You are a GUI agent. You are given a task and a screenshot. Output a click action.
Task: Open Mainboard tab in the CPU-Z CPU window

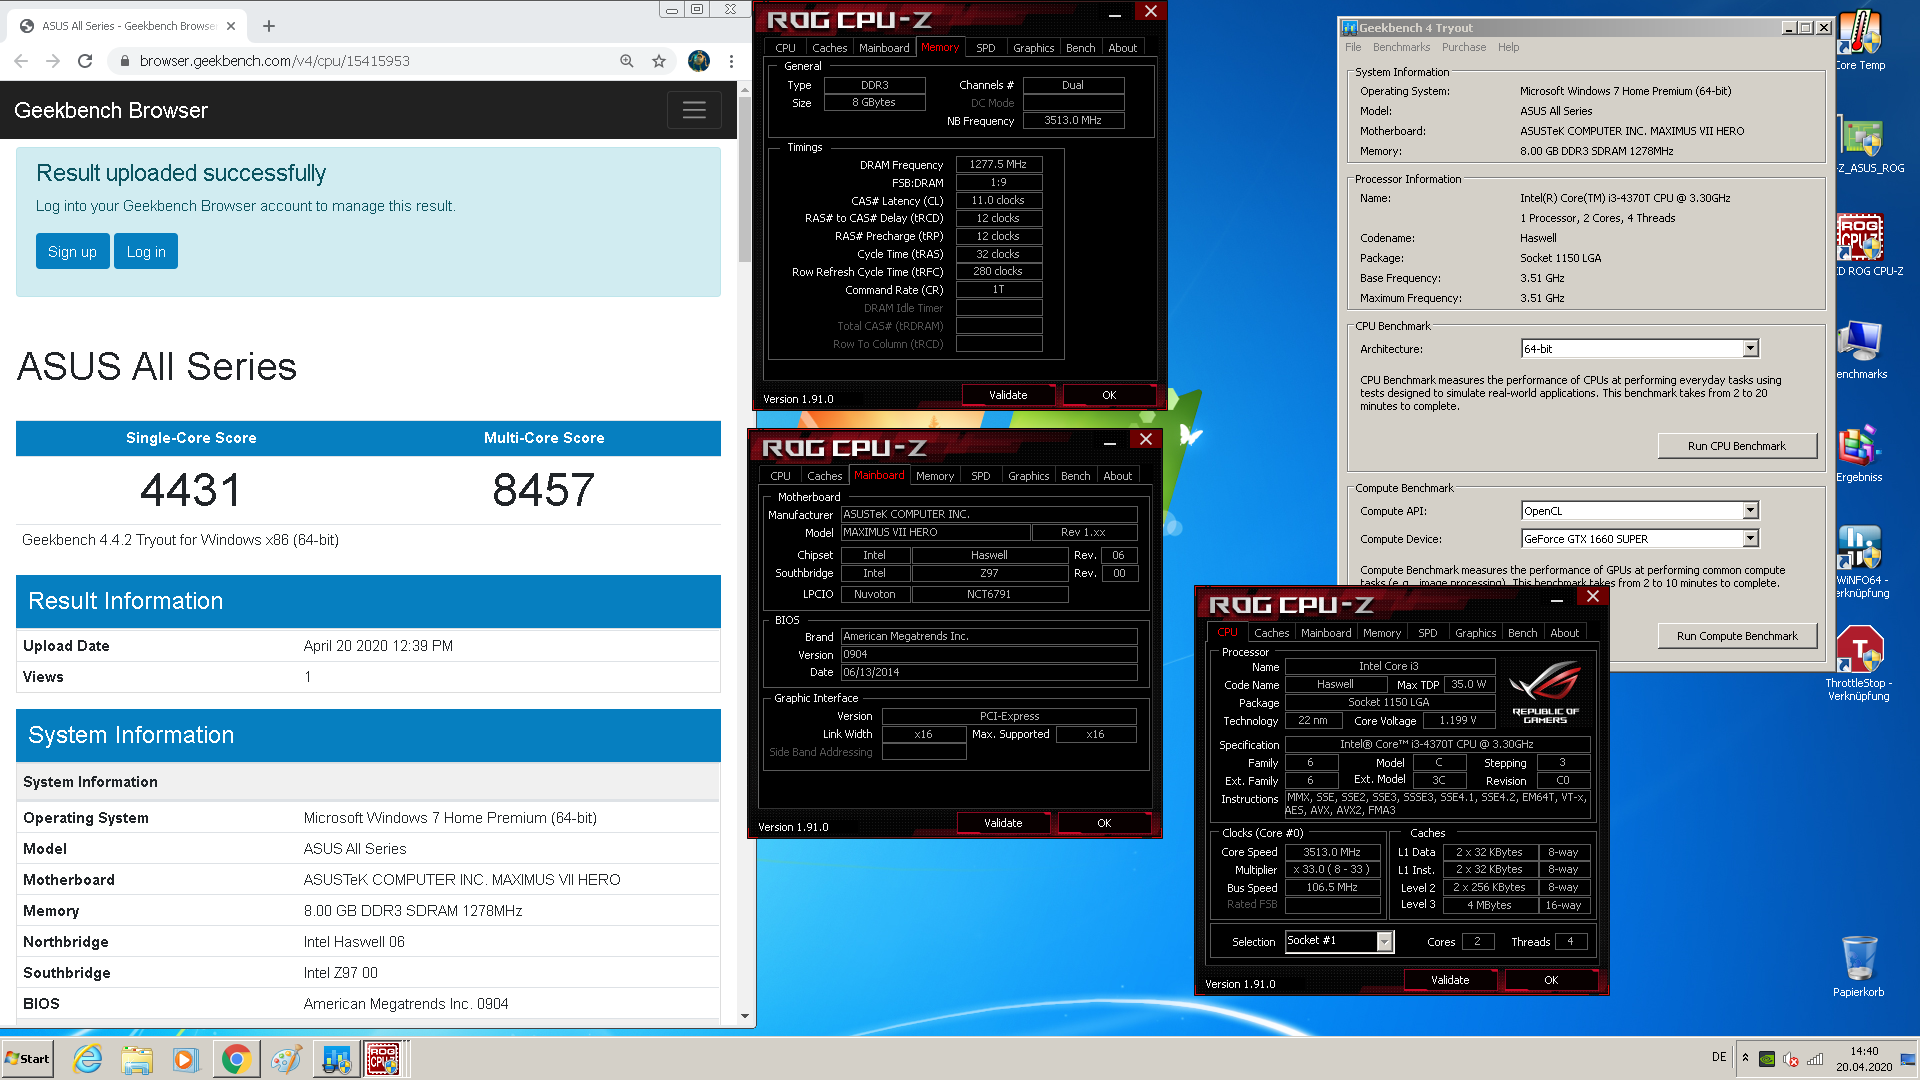(x=1325, y=633)
